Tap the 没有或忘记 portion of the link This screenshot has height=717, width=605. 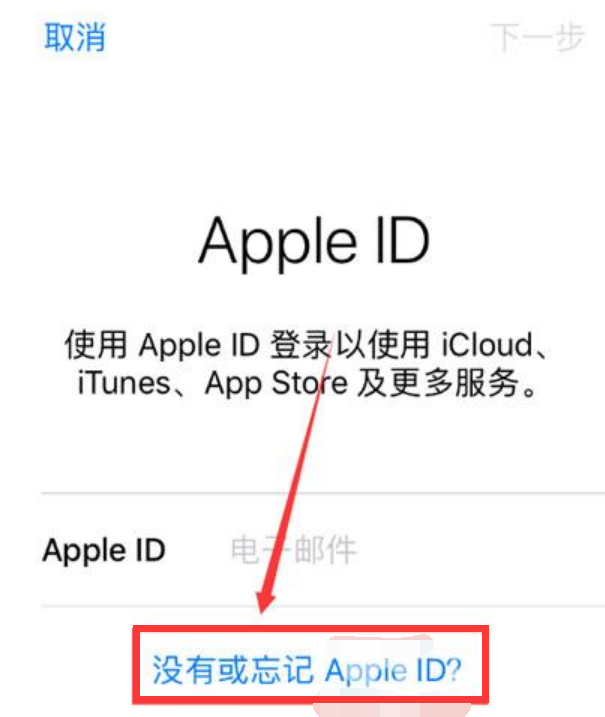point(232,670)
